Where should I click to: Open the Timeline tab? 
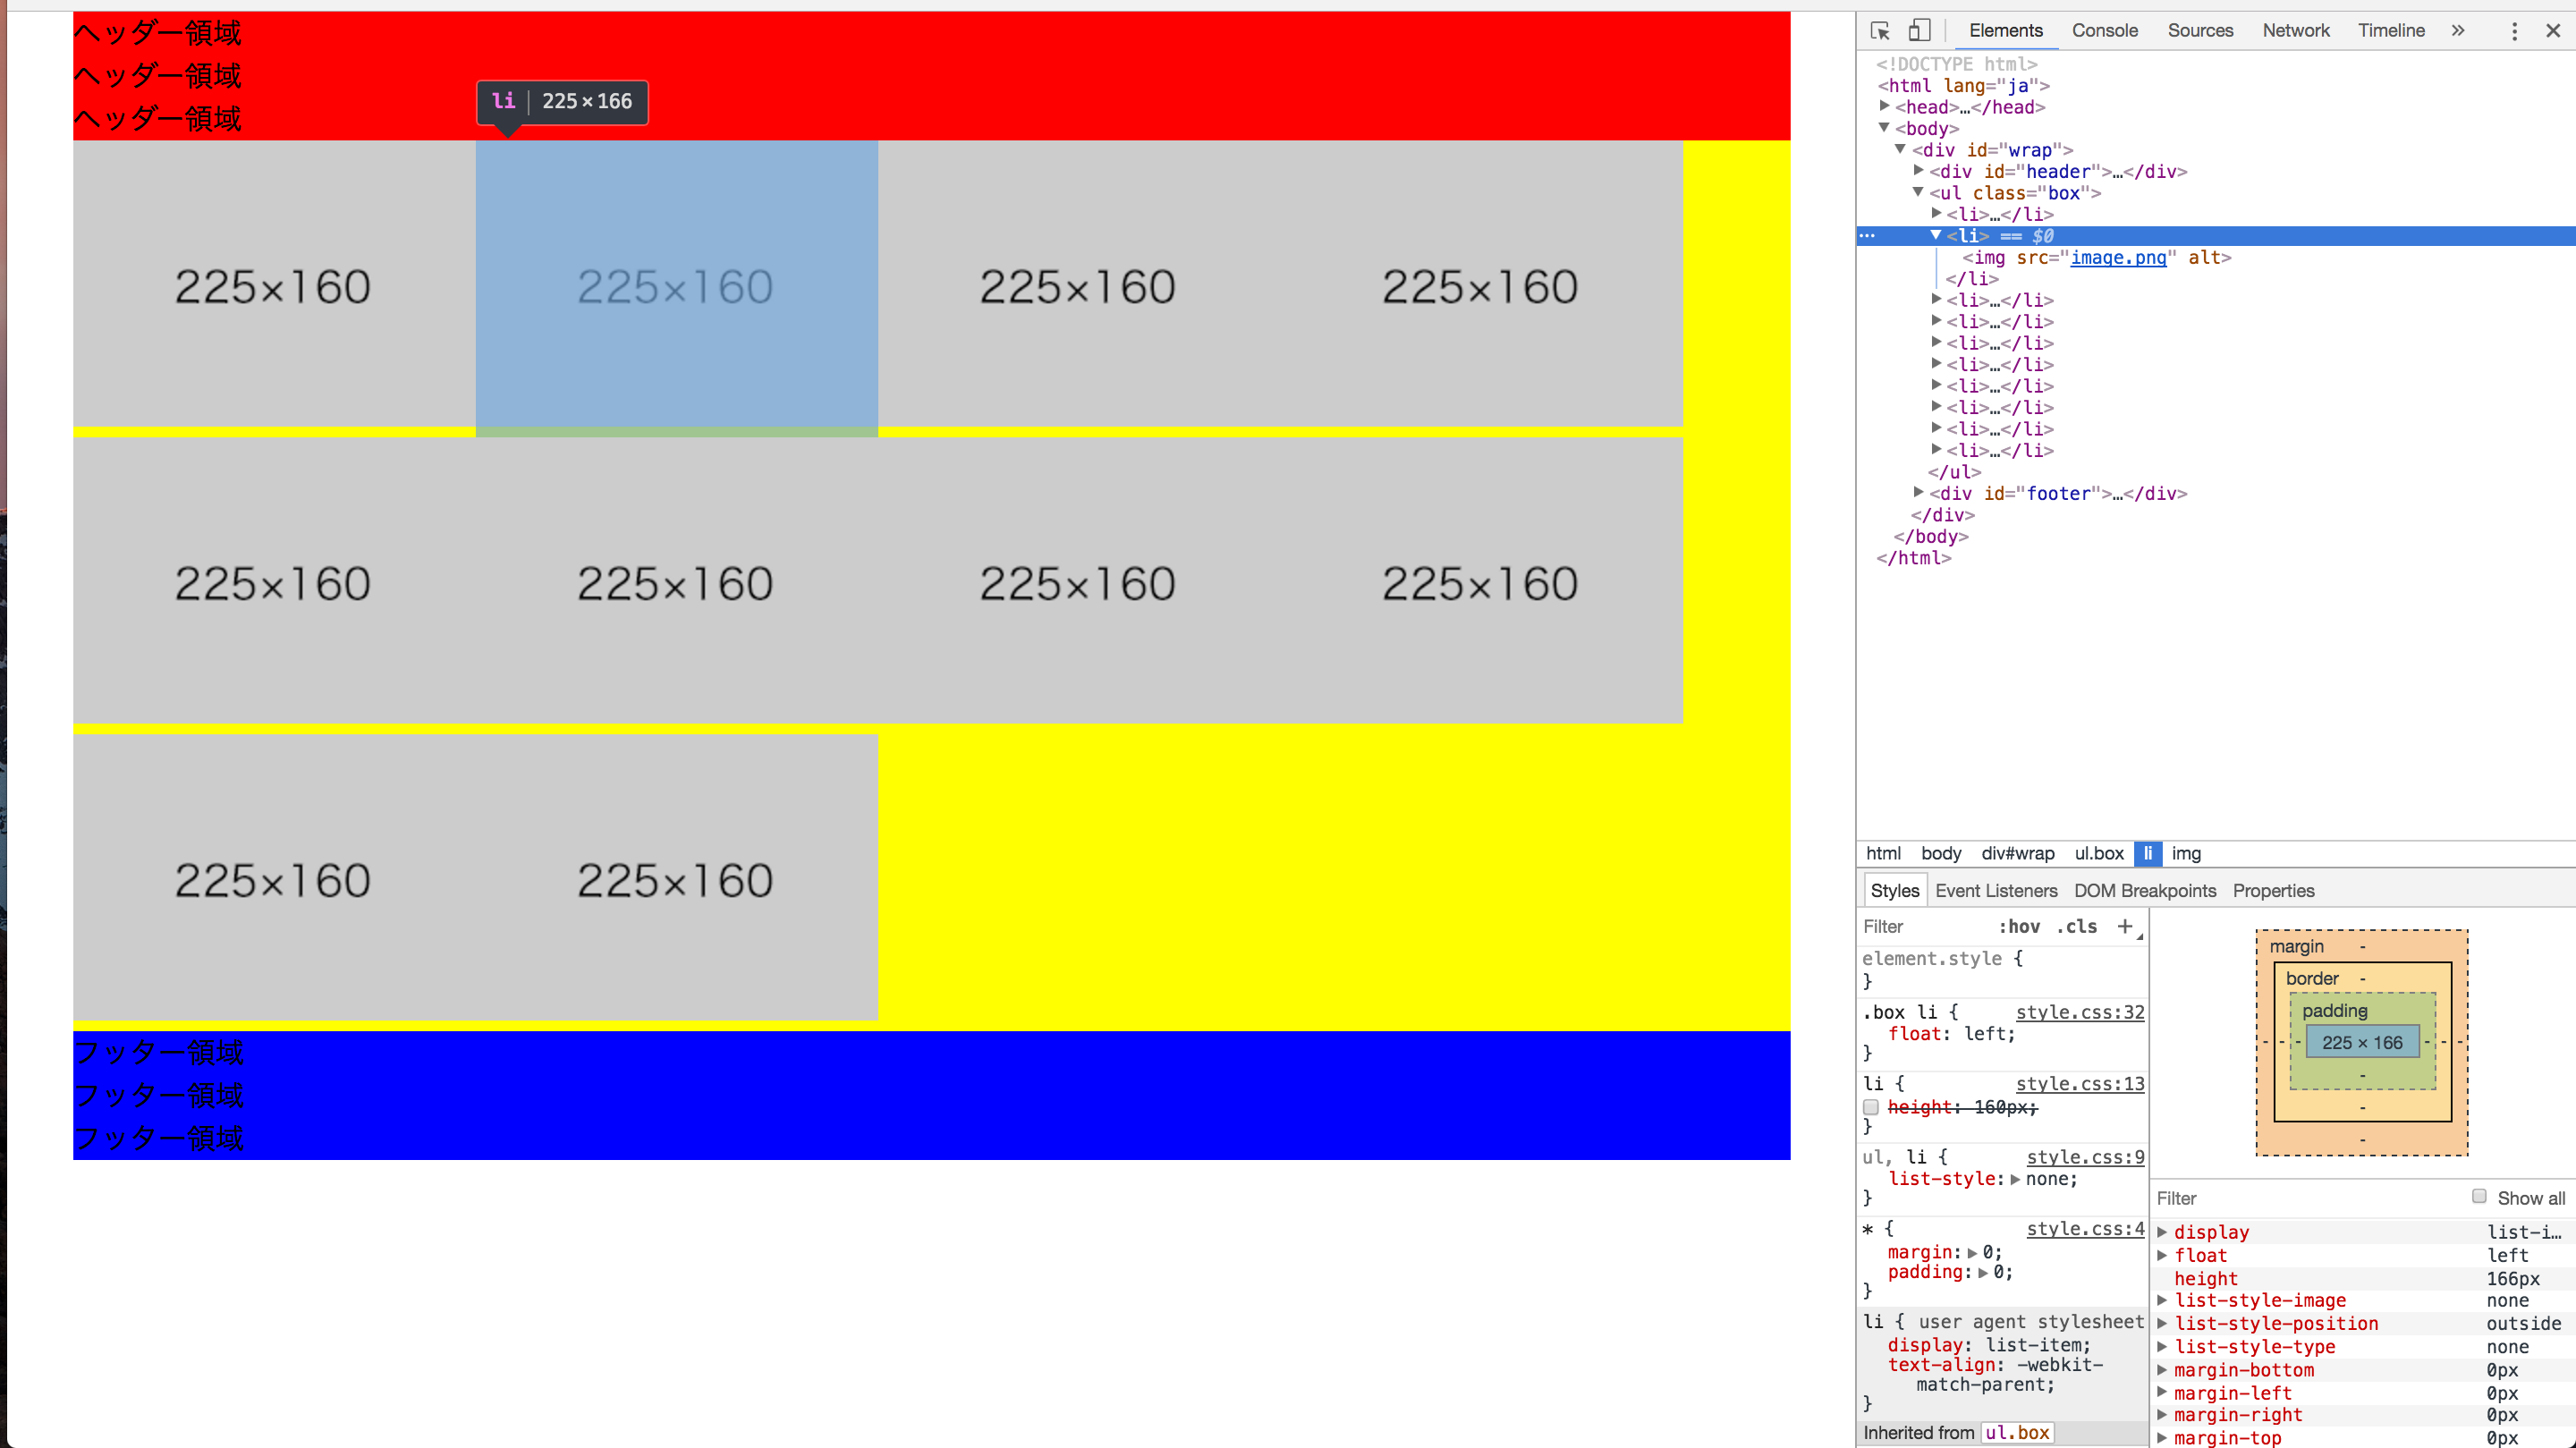(2391, 30)
